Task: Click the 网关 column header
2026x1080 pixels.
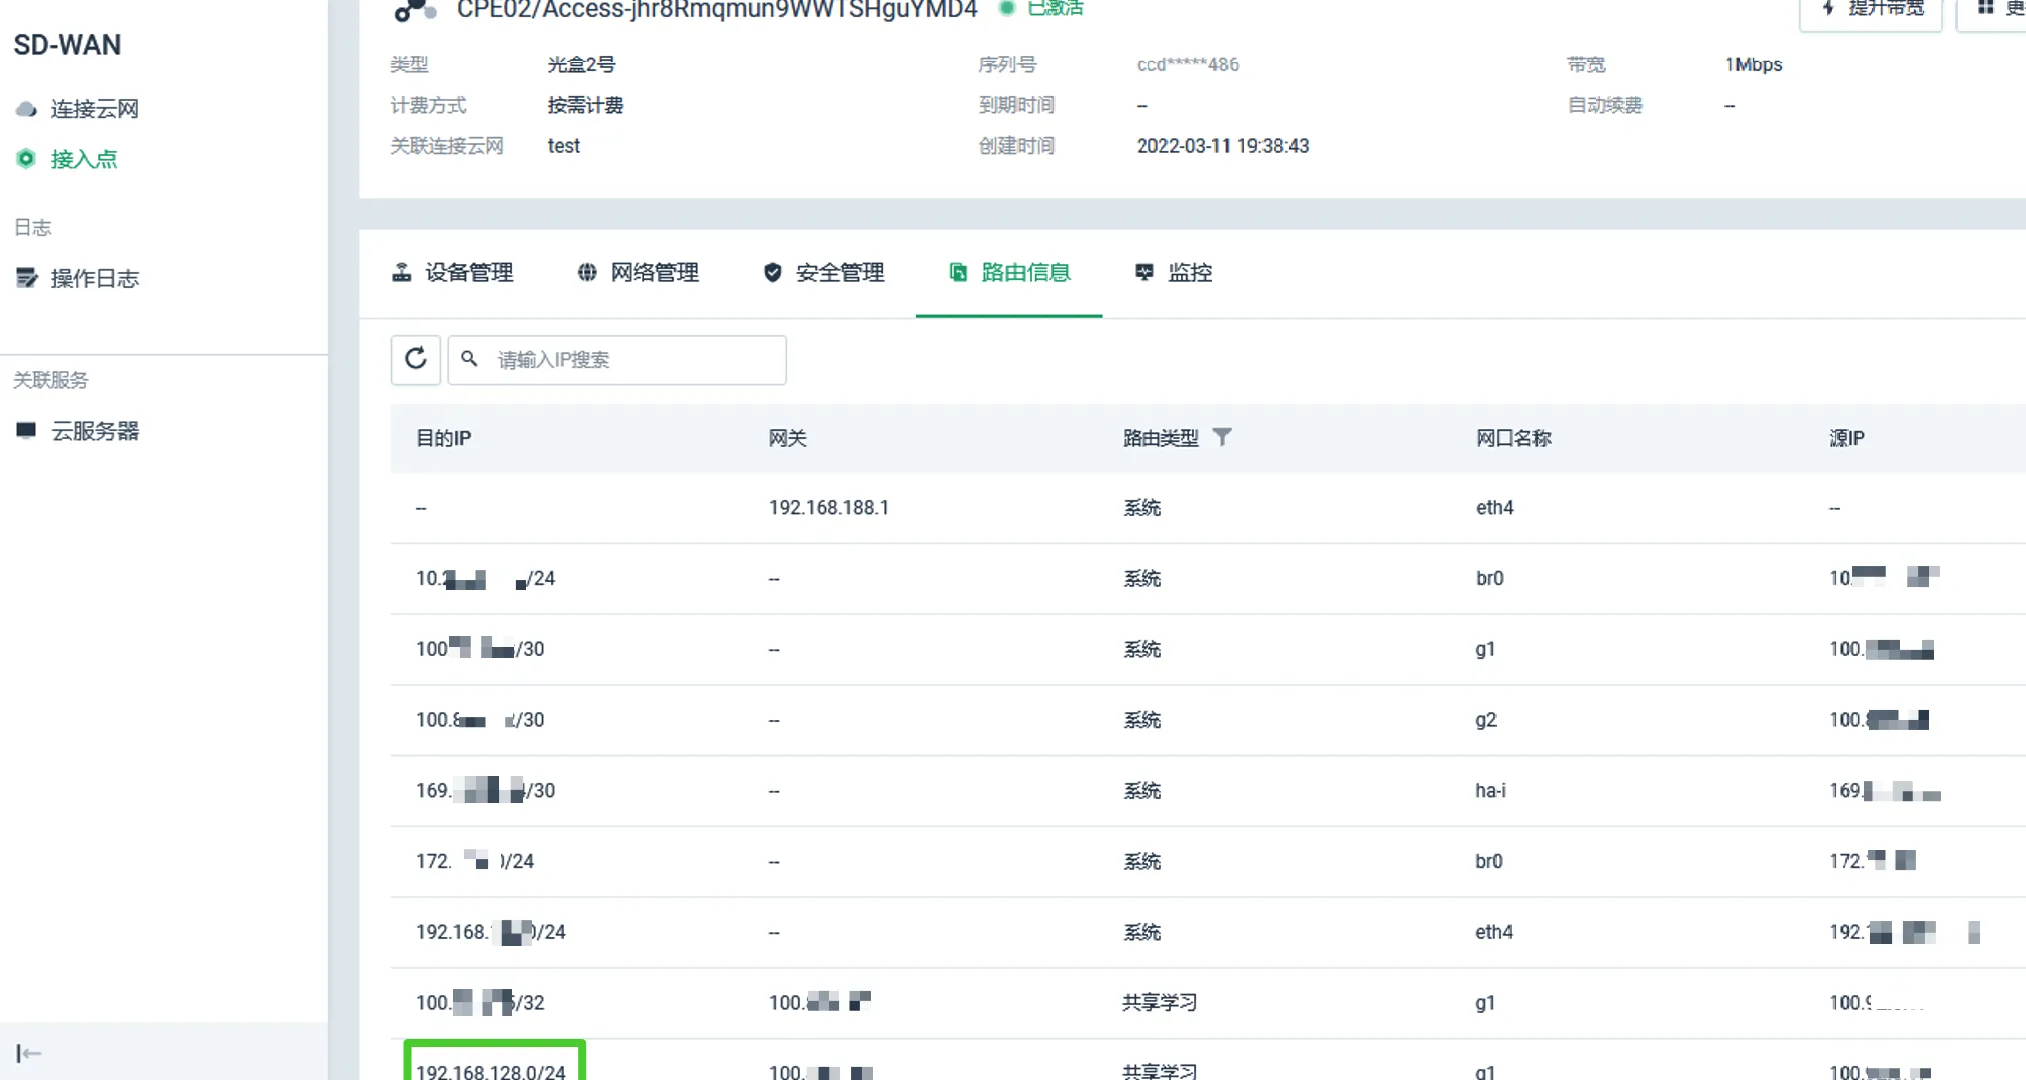Action: 788,438
